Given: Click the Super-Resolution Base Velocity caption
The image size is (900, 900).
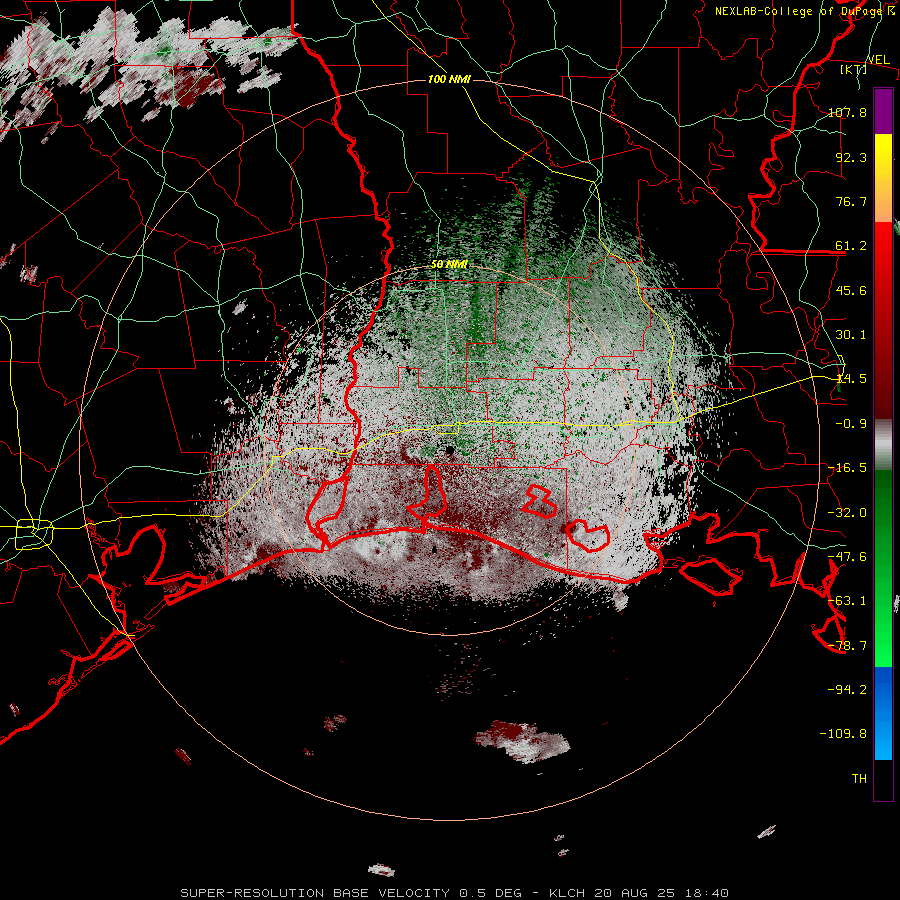Looking at the screenshot, I should (x=455, y=893).
